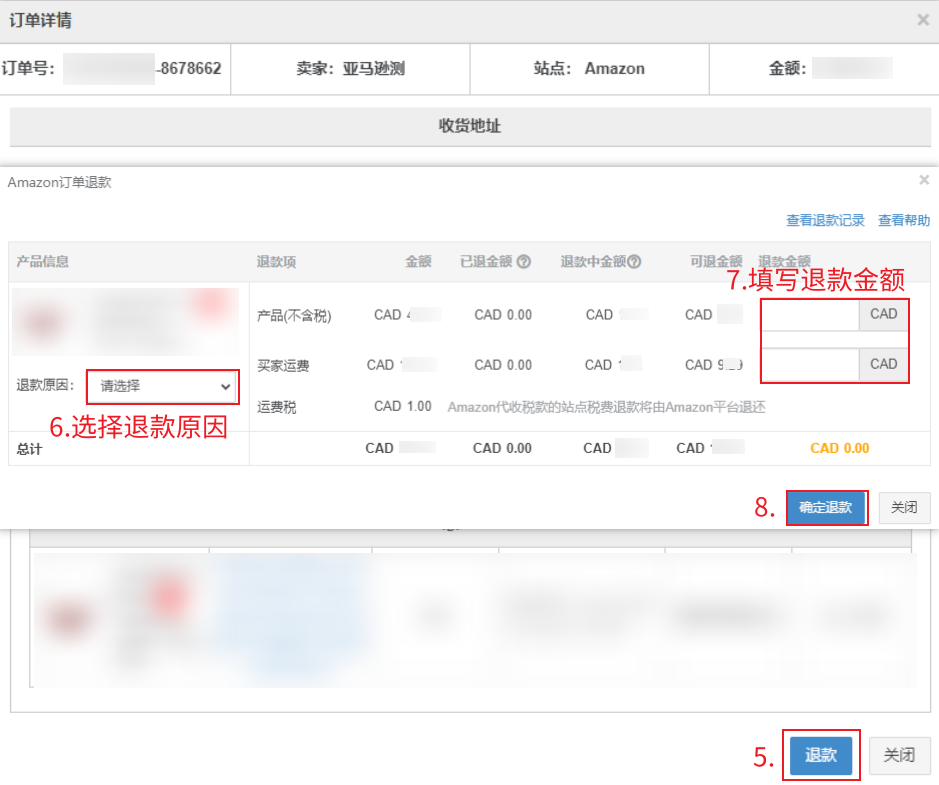The height and width of the screenshot is (785, 939).
Task: Open the 查看帮助 link
Action: pos(904,220)
